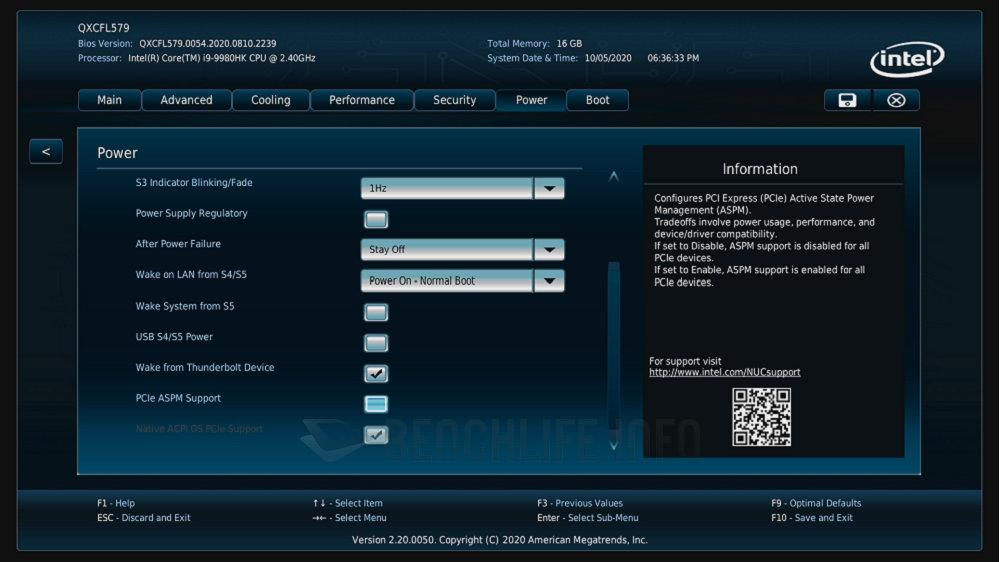This screenshot has width=1000, height=562.
Task: Click F10 - Save and Exit hint
Action: [811, 518]
